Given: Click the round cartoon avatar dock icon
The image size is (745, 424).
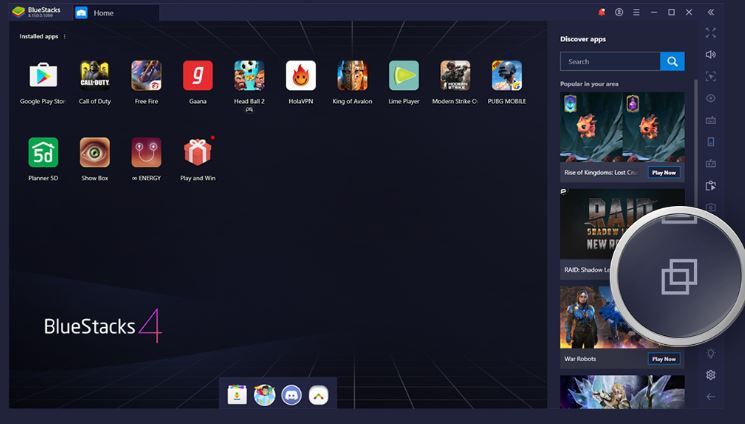Looking at the screenshot, I should [264, 395].
